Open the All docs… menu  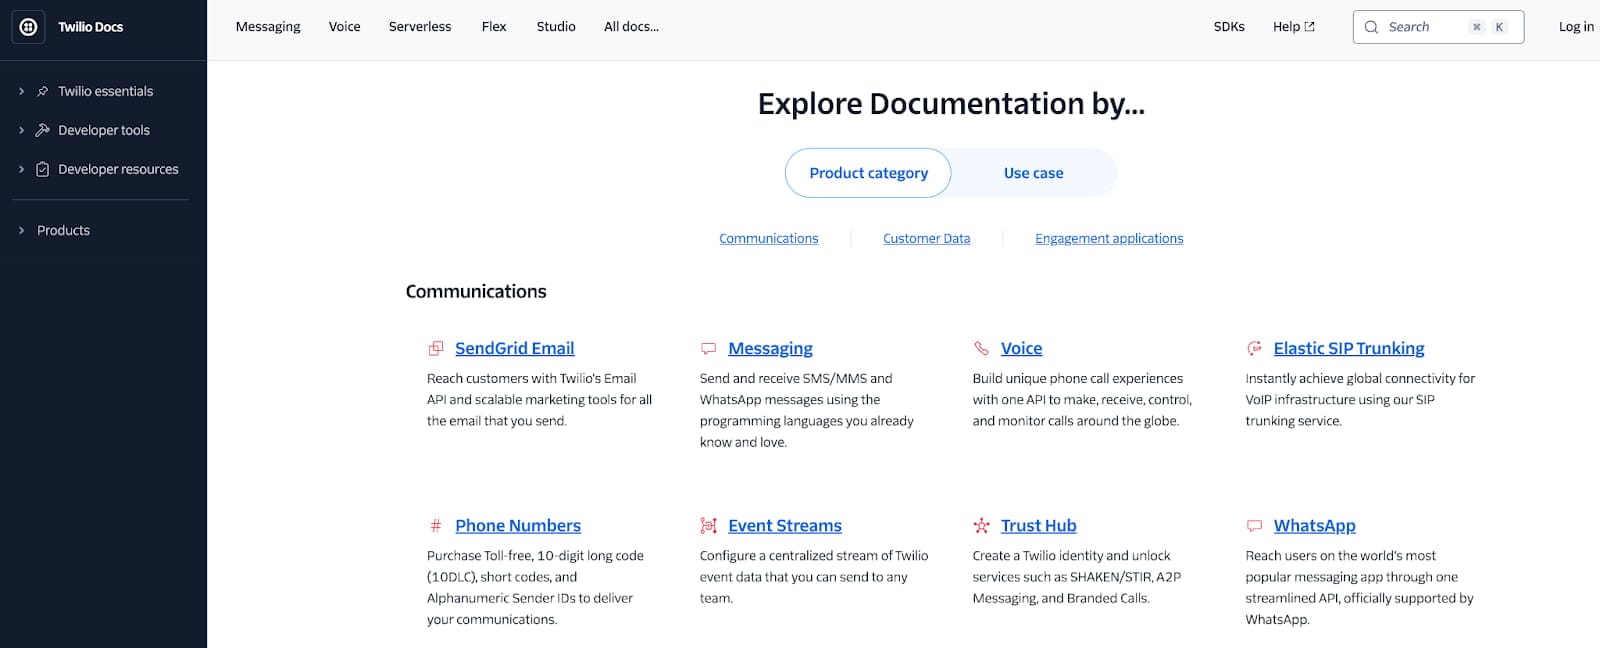631,27
